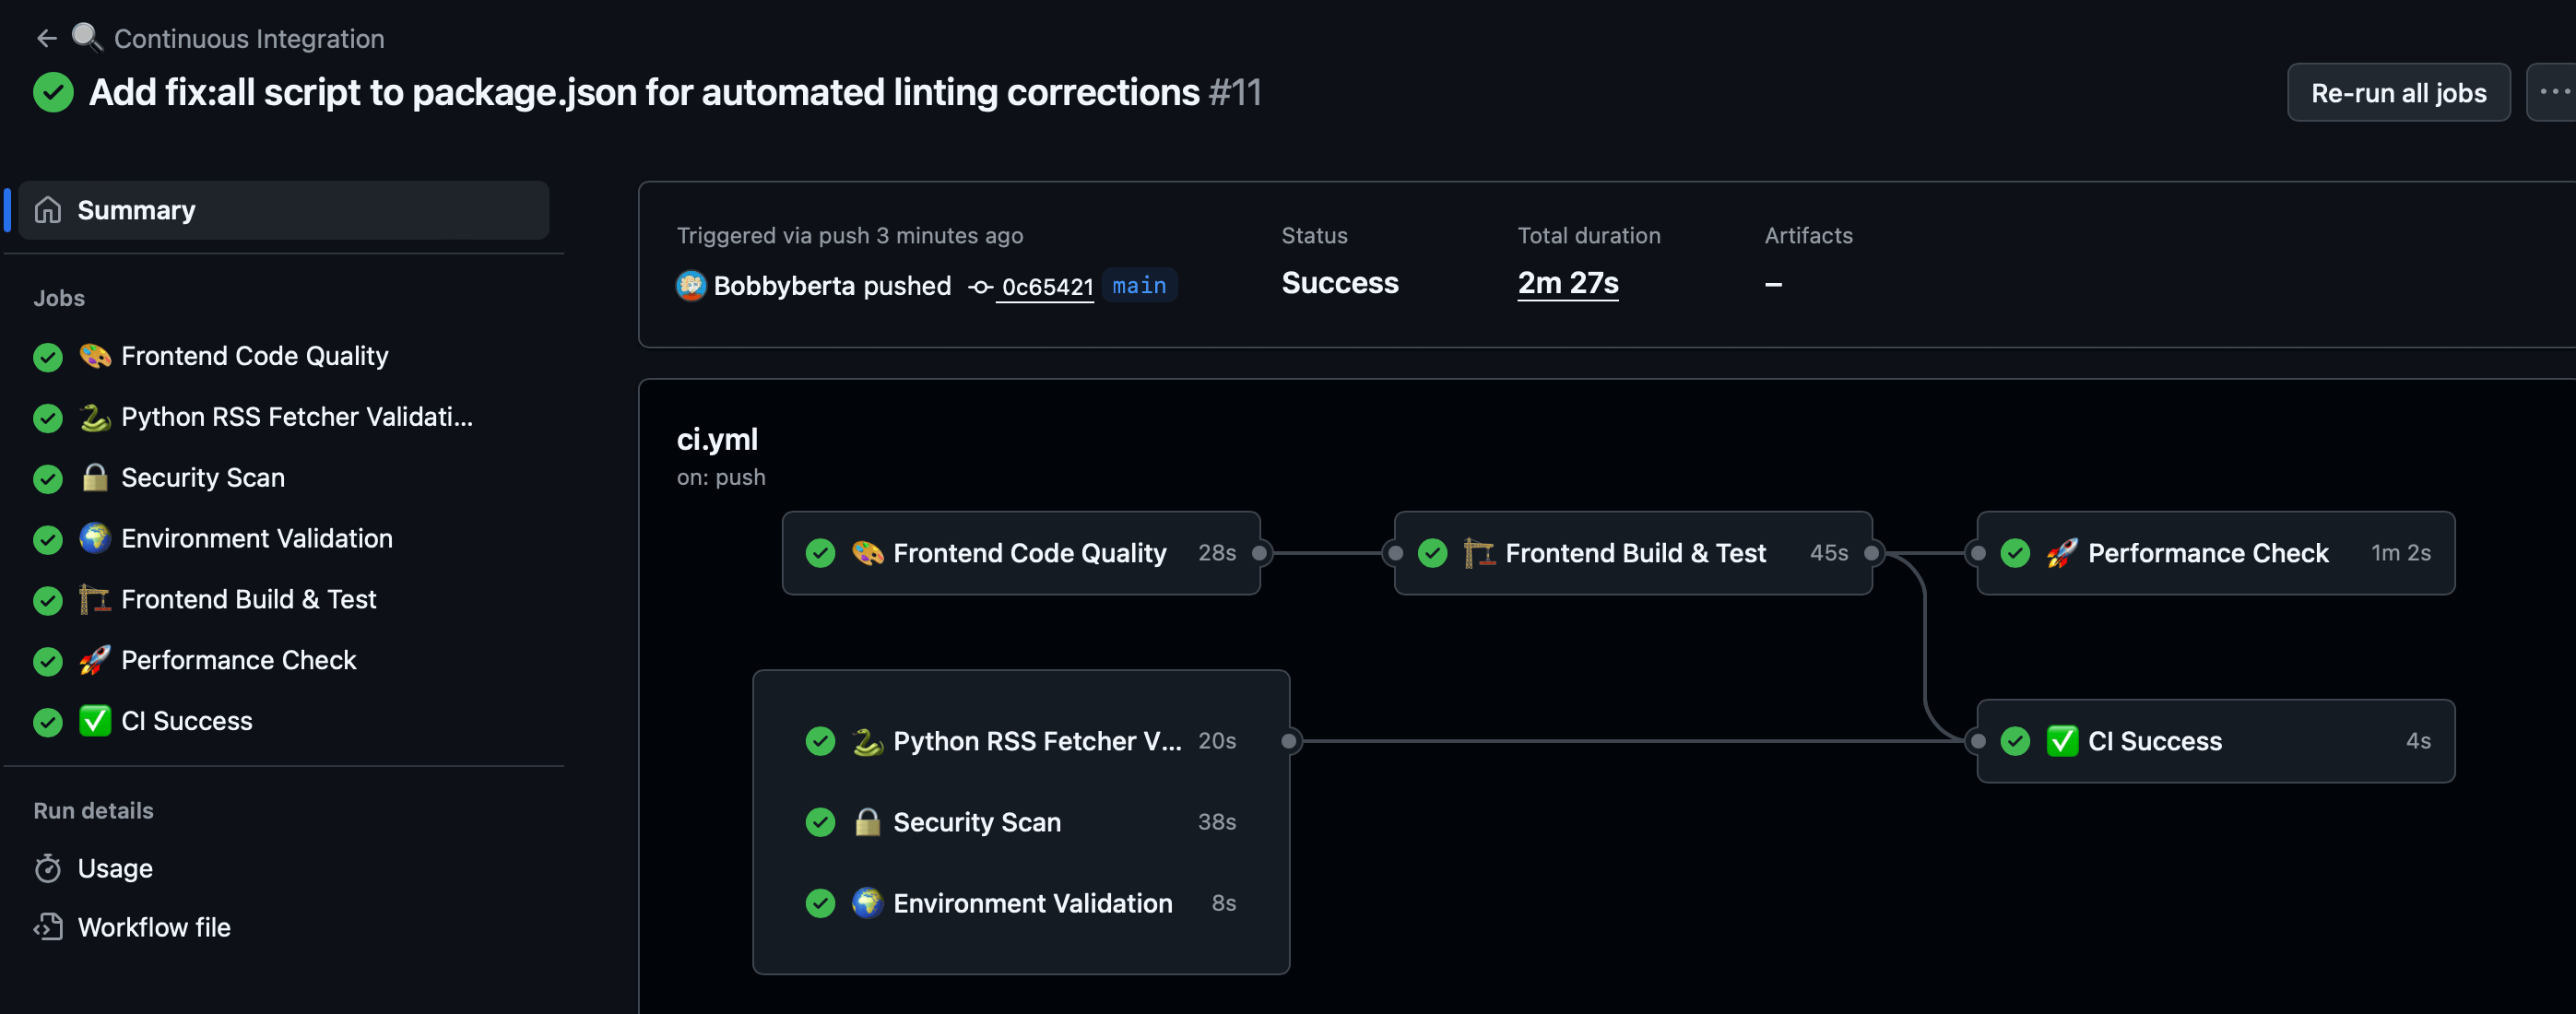2576x1014 pixels.
Task: Click the underlined 2m 27s total duration
Action: coord(1567,283)
